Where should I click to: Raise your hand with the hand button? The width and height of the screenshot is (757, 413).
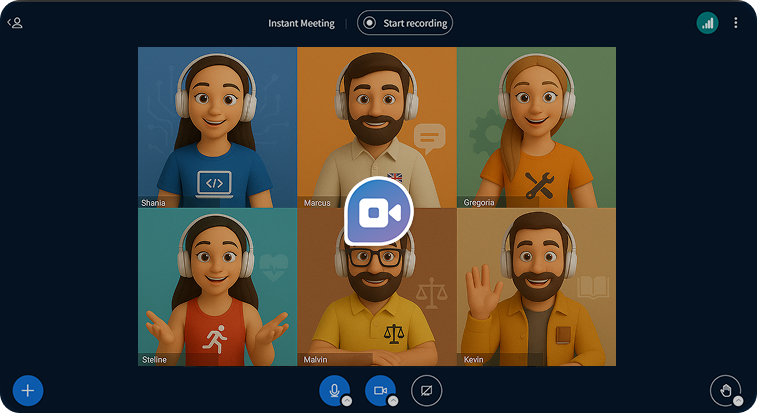725,390
